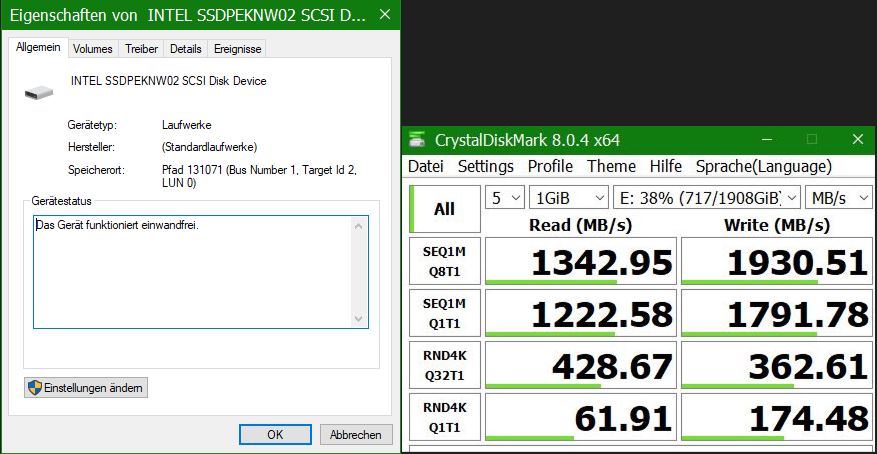Open the Settings menu in CrystalDiskMark
877x454 pixels.
[485, 166]
